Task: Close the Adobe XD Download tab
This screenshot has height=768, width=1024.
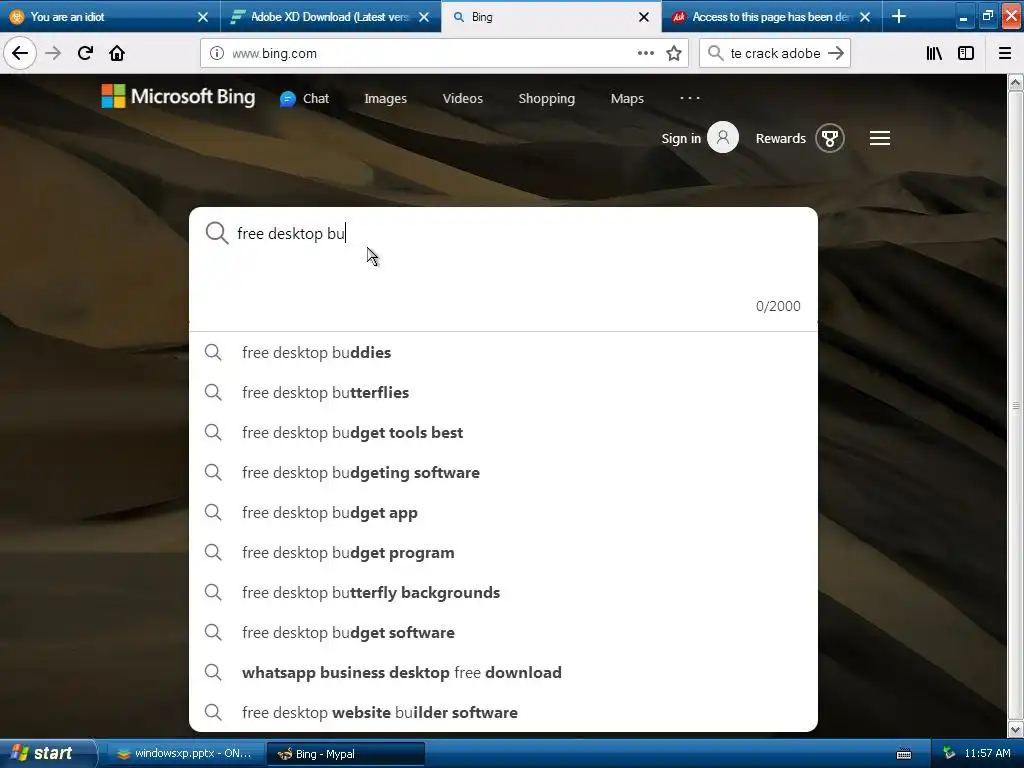Action: [x=424, y=17]
